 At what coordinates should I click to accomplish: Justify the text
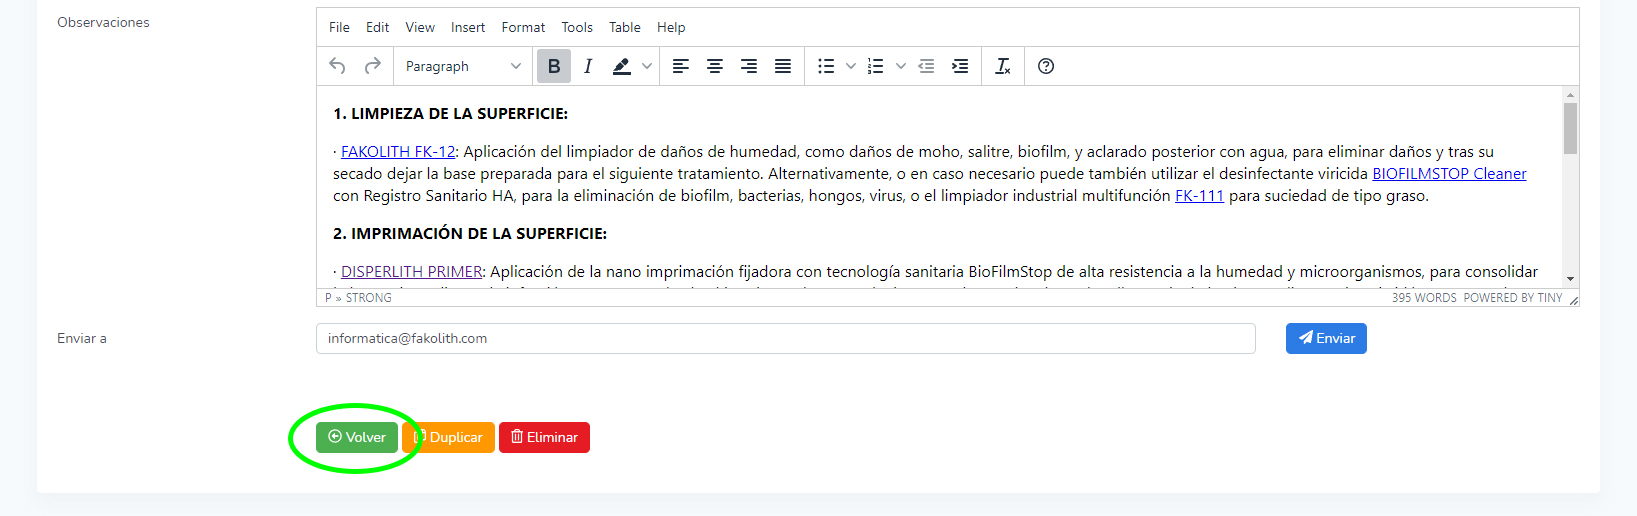coord(783,66)
